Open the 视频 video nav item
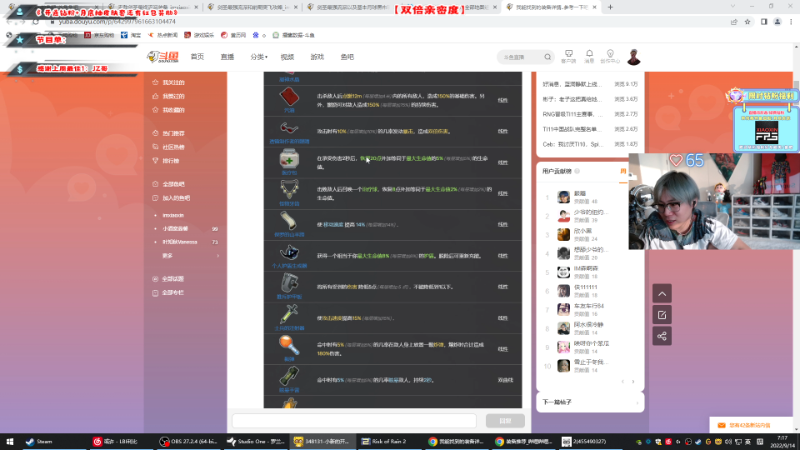This screenshot has width=800, height=450. [287, 57]
